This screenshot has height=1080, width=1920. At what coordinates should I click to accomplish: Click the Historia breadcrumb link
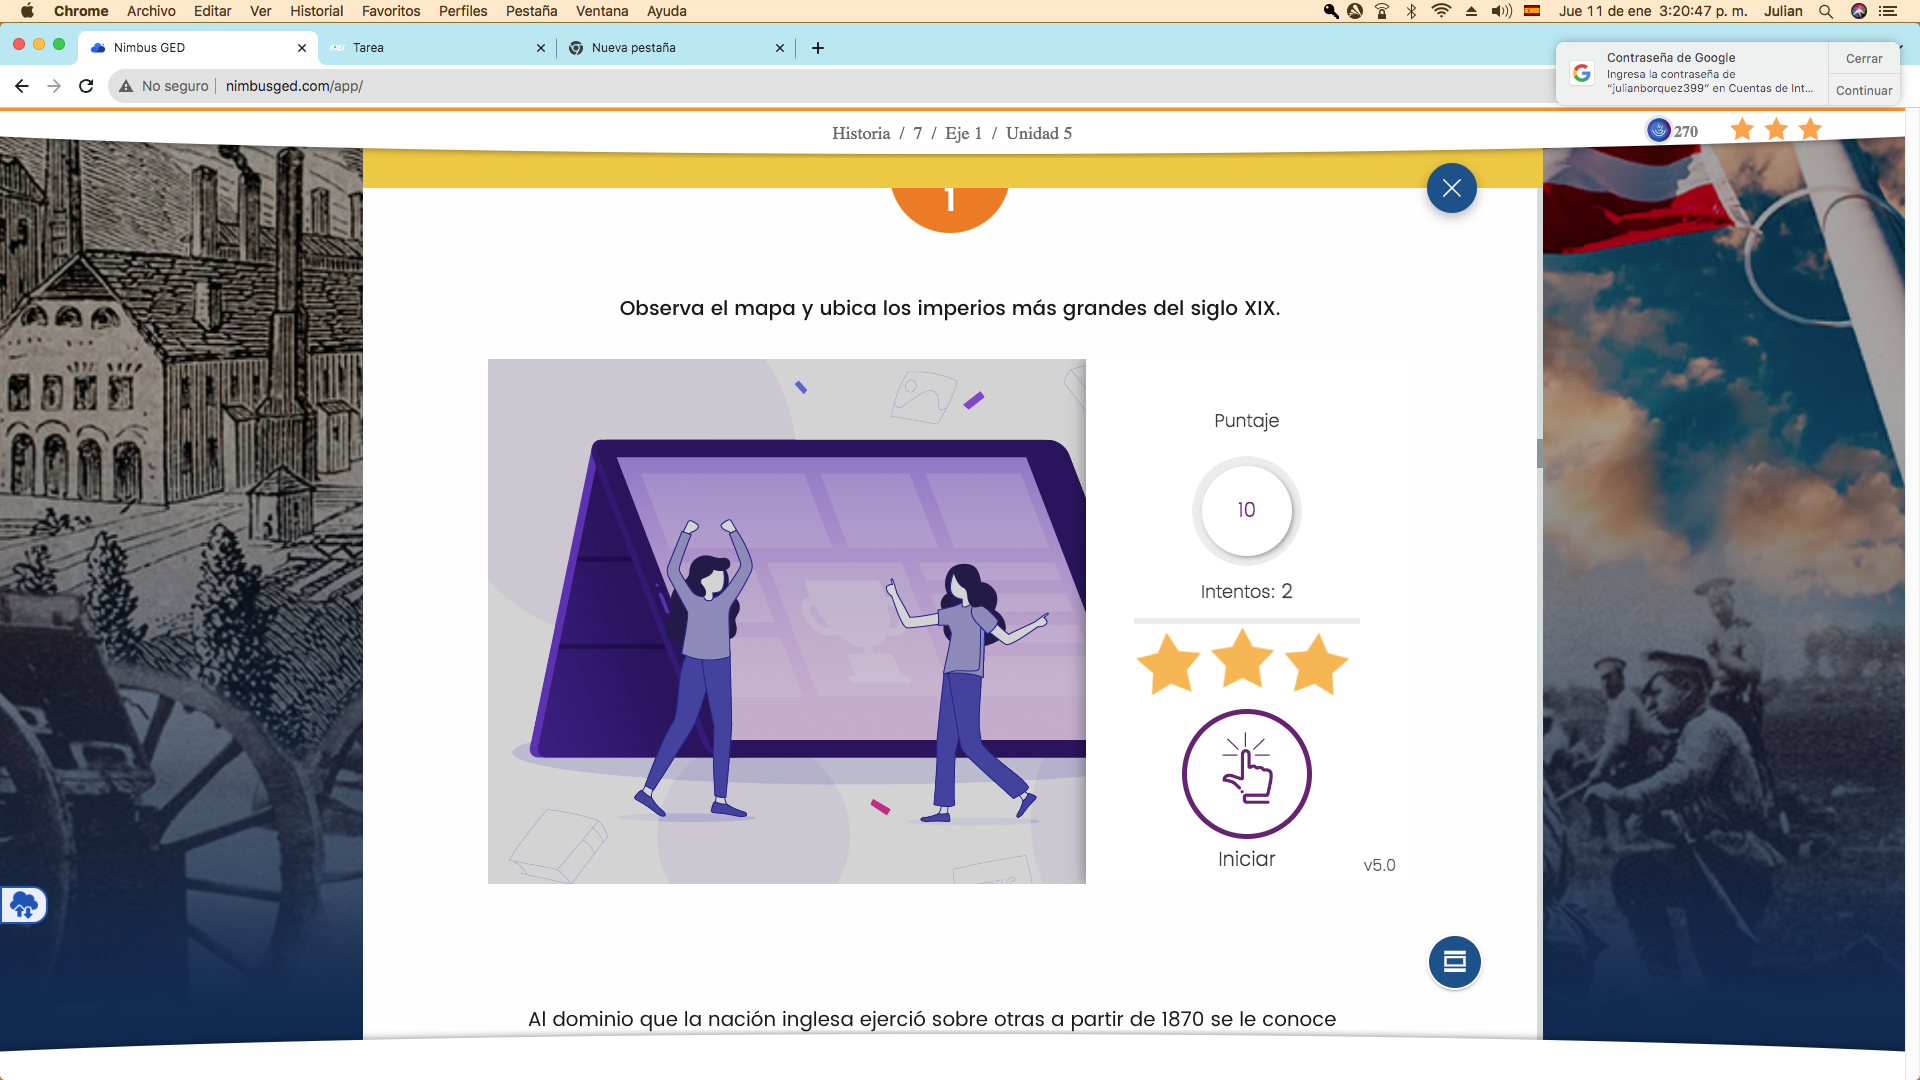[x=860, y=133]
